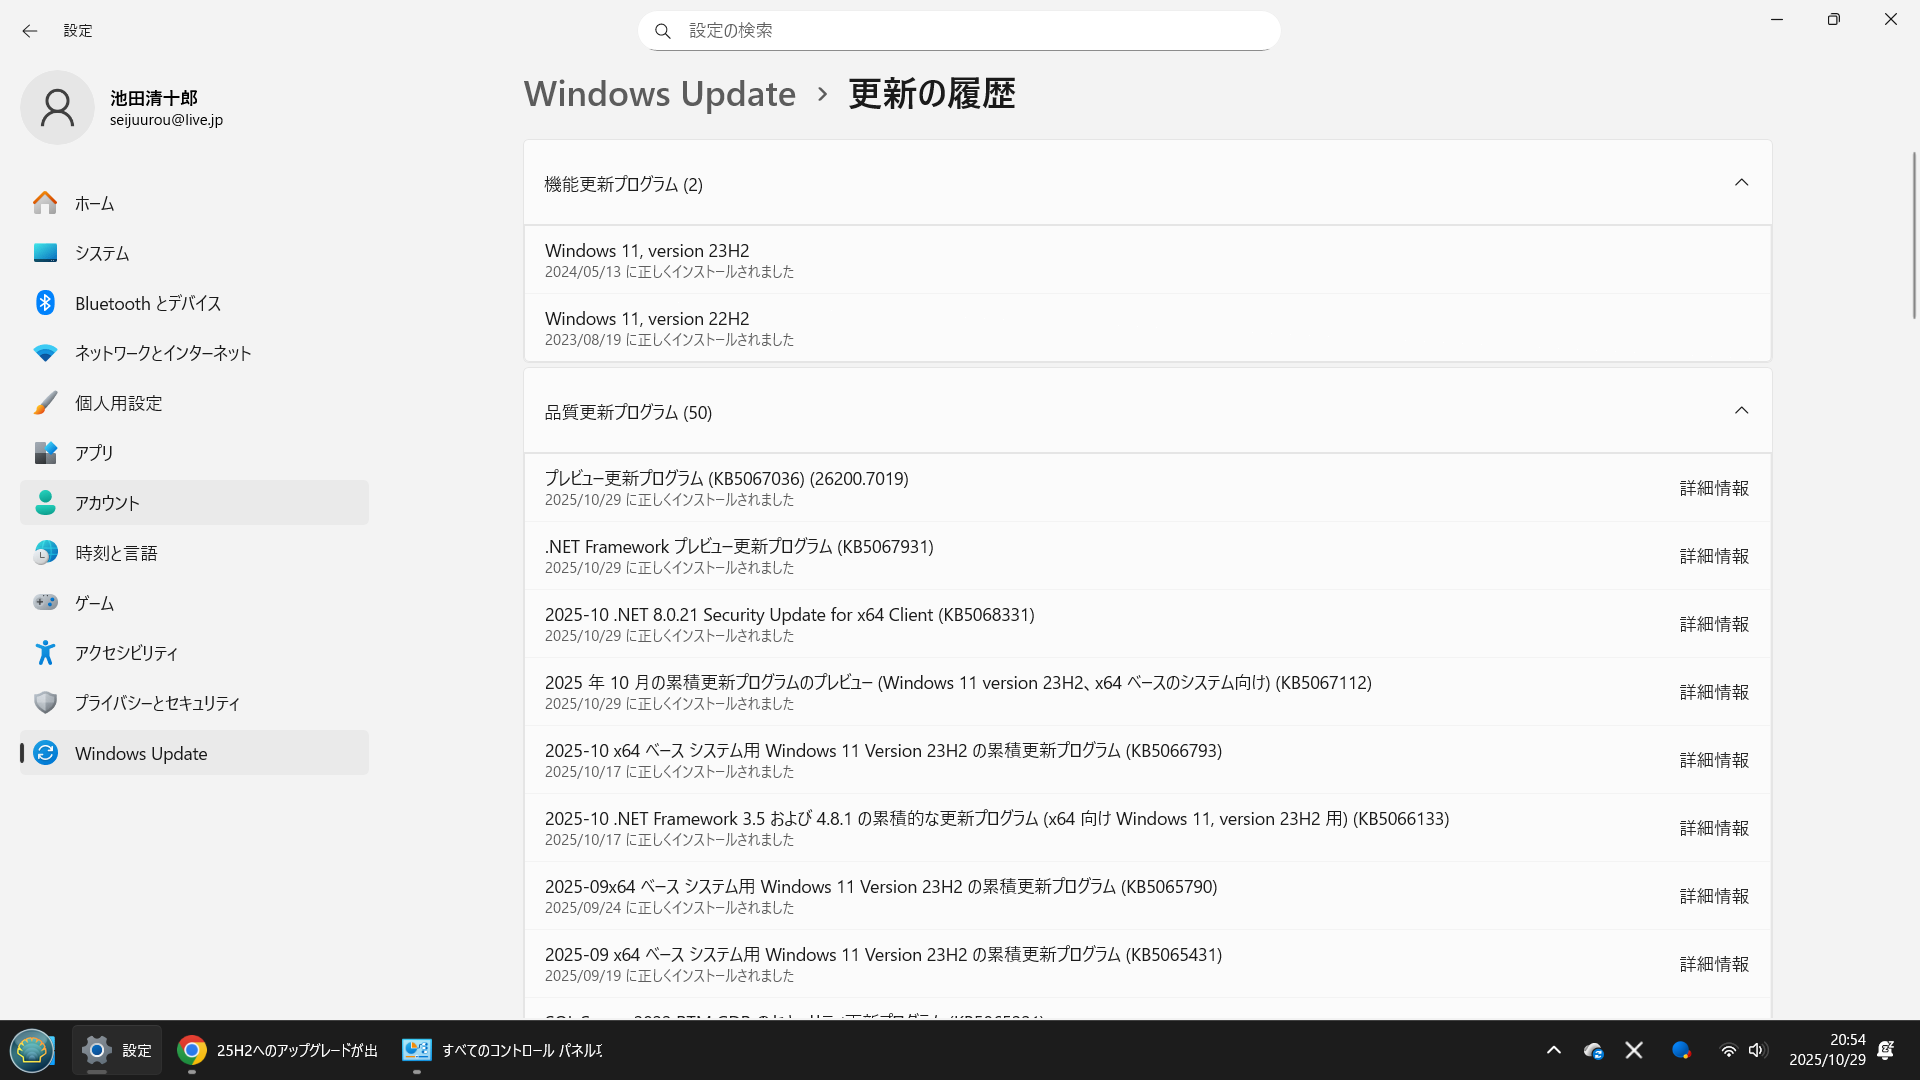Click the back arrow in Settings

[x=30, y=31]
